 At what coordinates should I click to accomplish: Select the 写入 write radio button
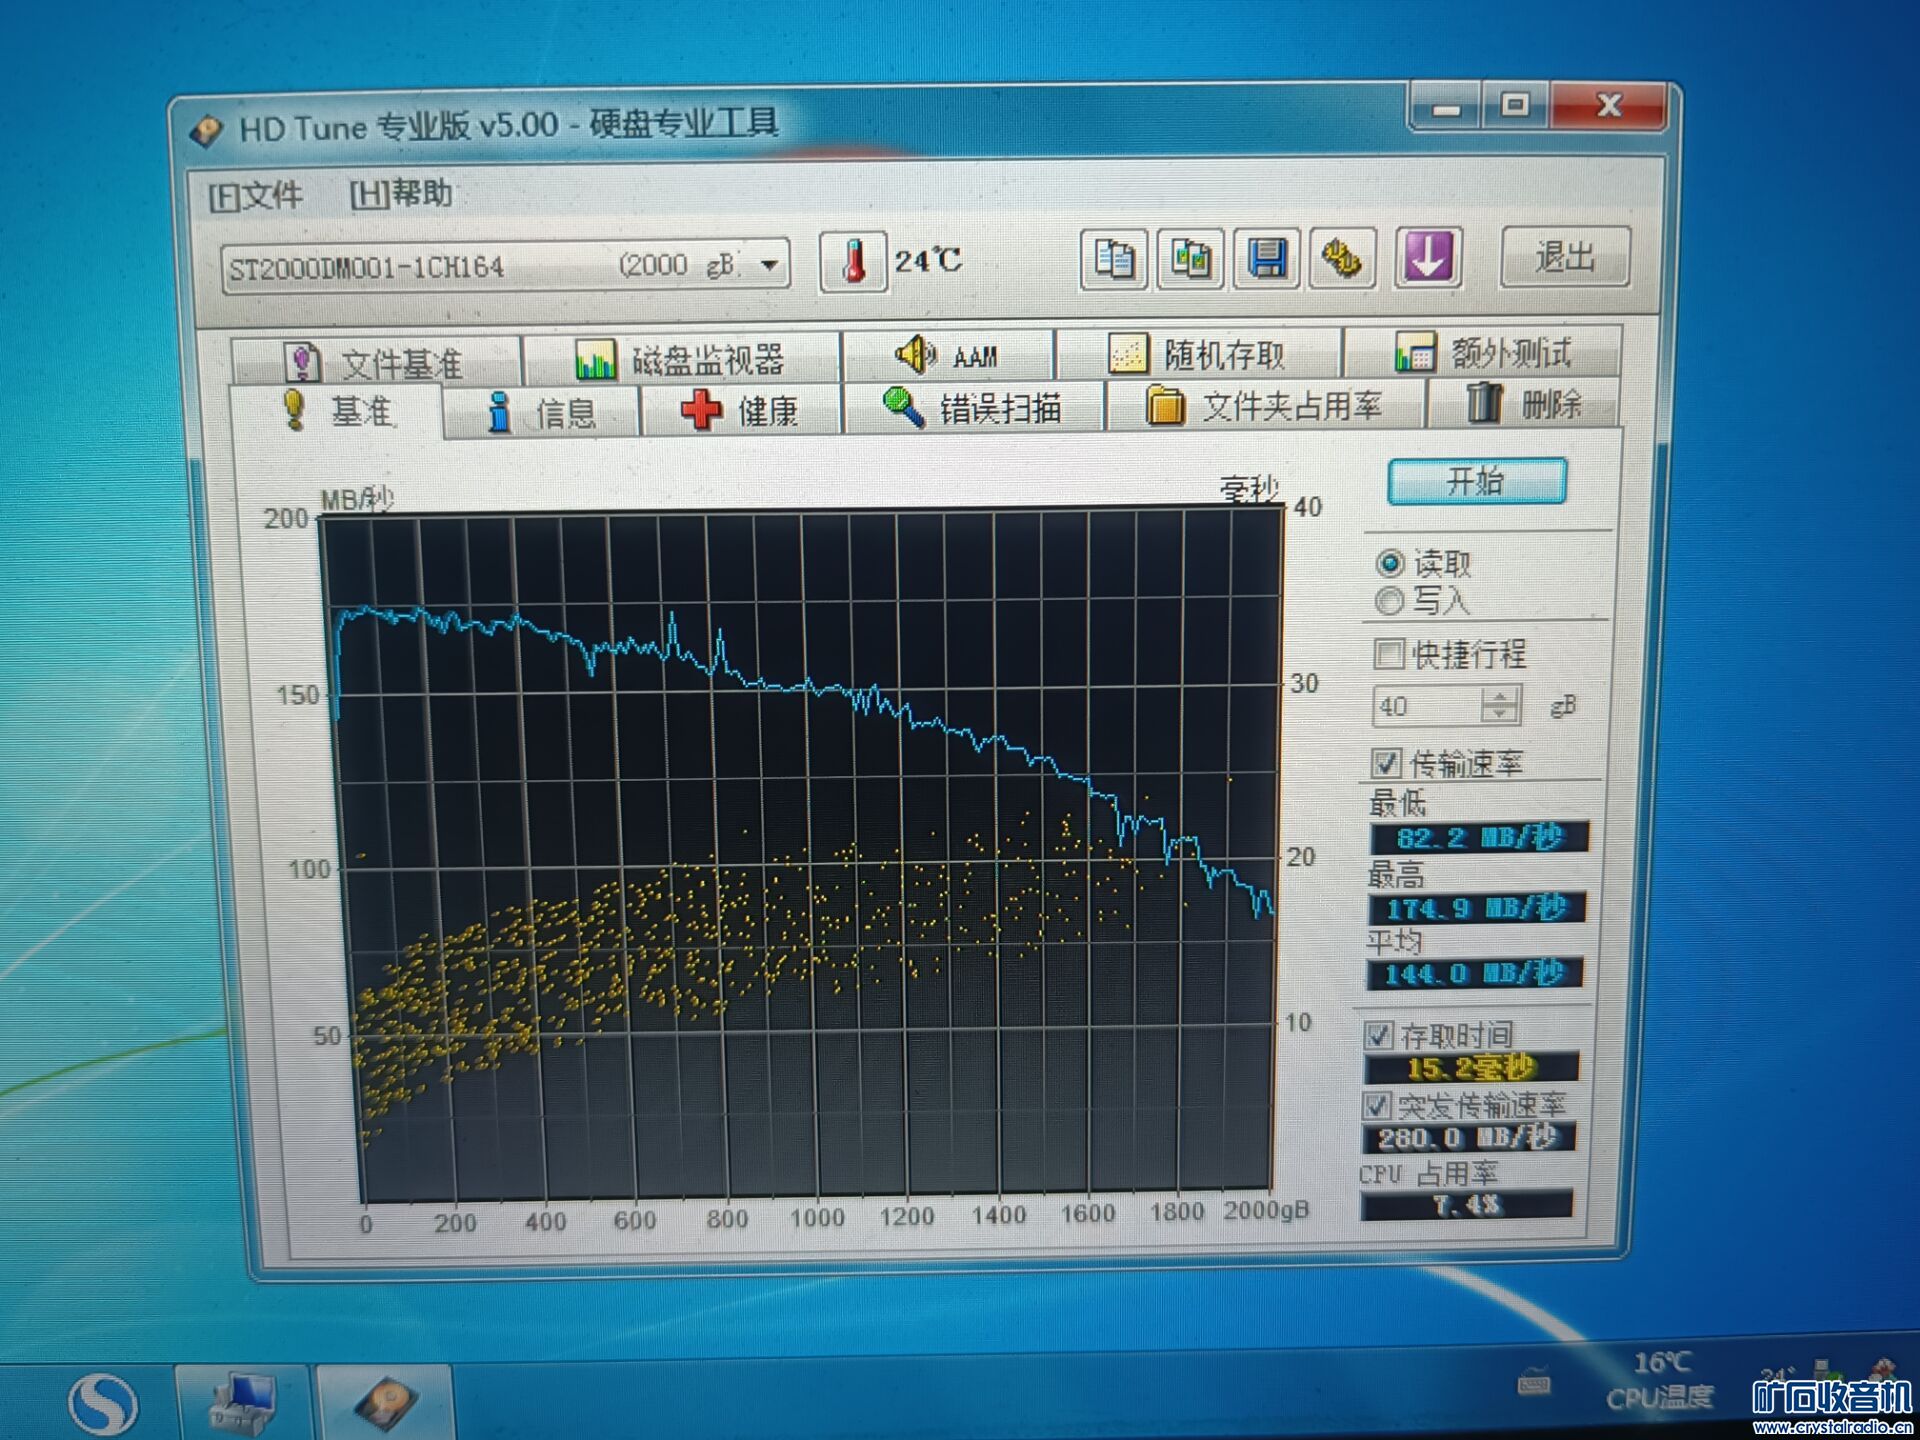click(1389, 601)
